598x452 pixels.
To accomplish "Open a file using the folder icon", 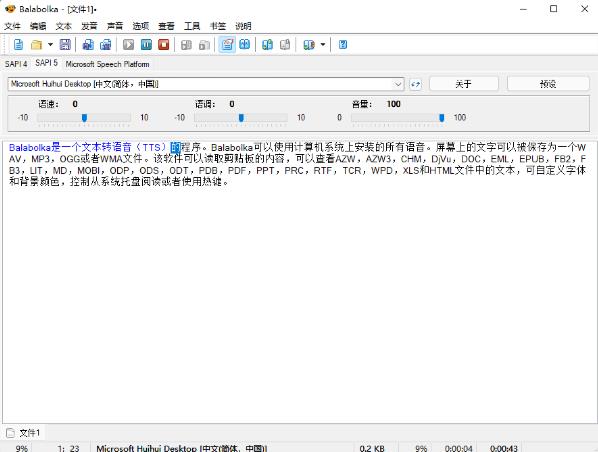I will click(37, 45).
